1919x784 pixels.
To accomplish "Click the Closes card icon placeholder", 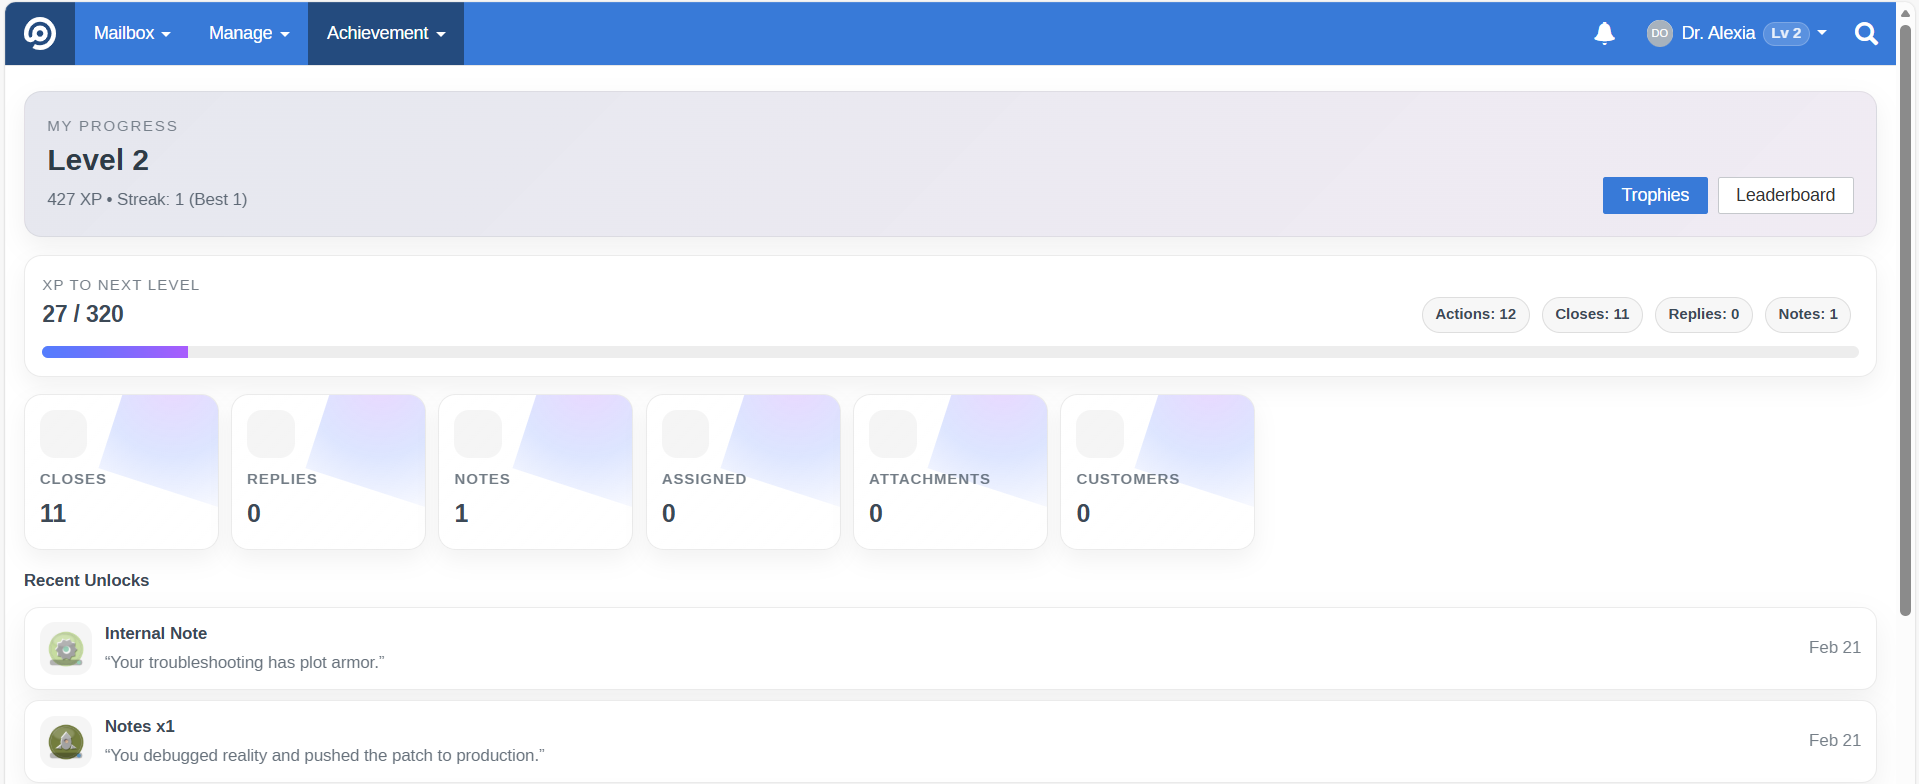I will tap(63, 434).
